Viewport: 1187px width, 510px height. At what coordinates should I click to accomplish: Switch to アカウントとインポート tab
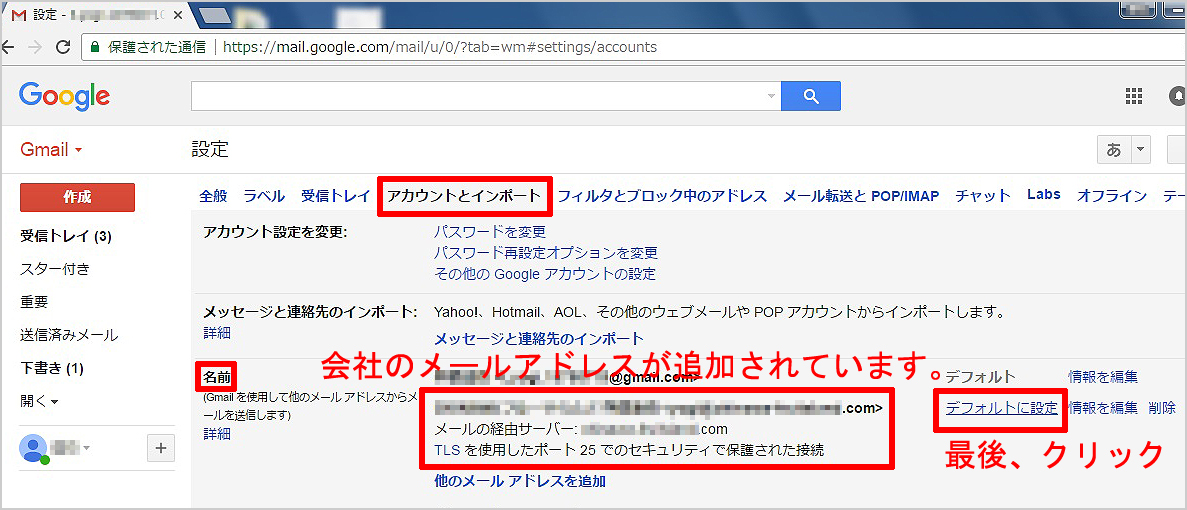pos(464,196)
